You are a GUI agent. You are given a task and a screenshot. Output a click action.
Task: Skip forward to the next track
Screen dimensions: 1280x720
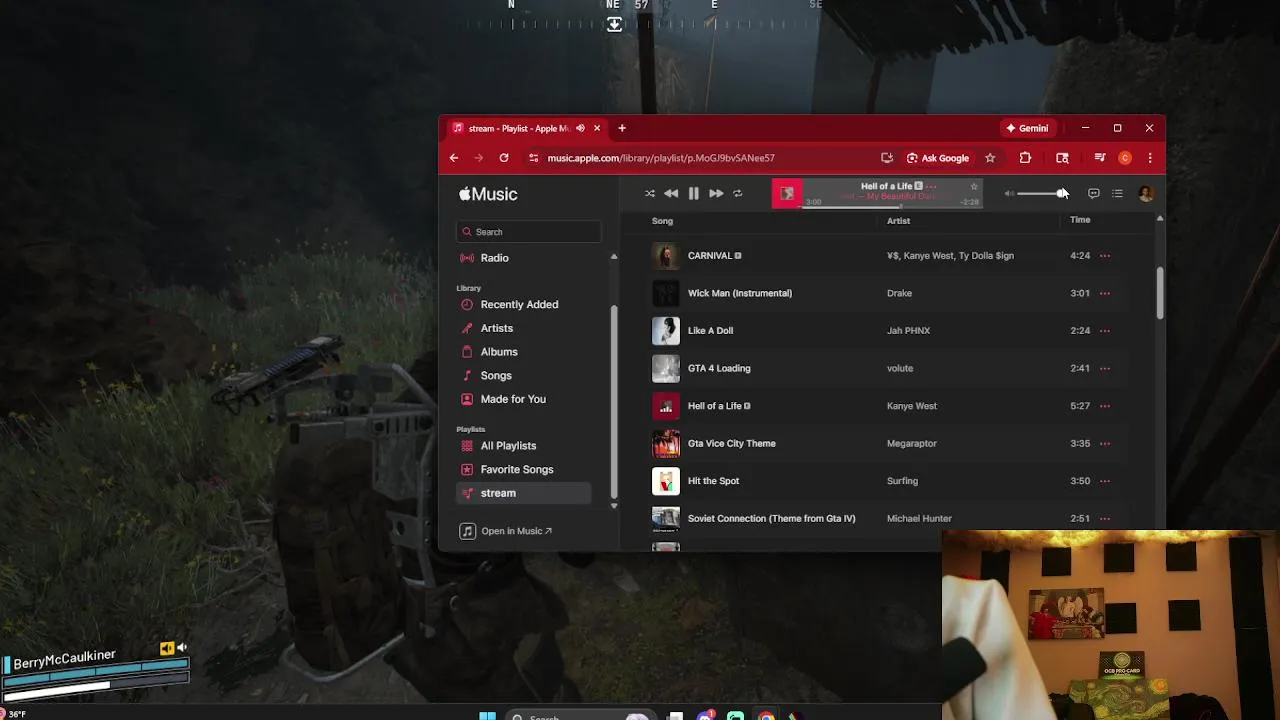tap(716, 194)
